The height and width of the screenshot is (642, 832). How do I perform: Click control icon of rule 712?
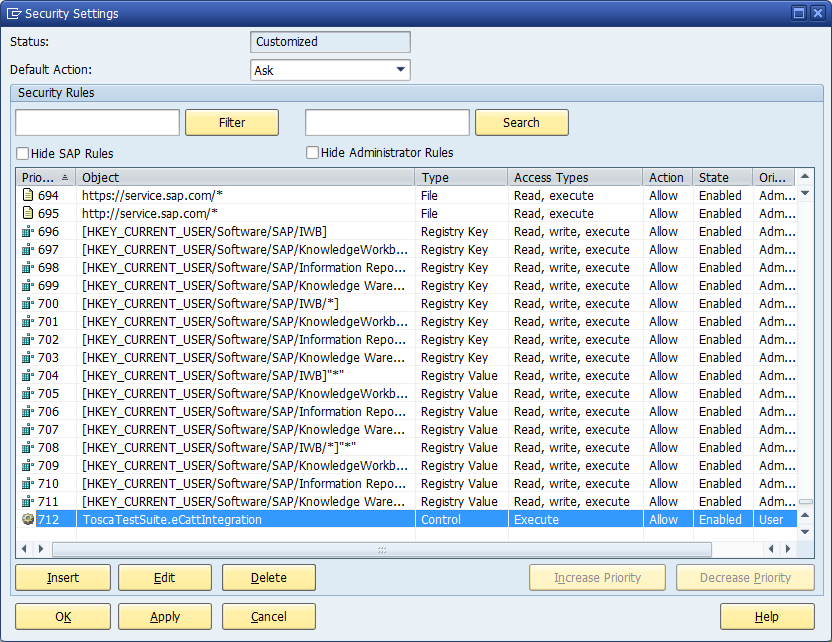point(28,520)
